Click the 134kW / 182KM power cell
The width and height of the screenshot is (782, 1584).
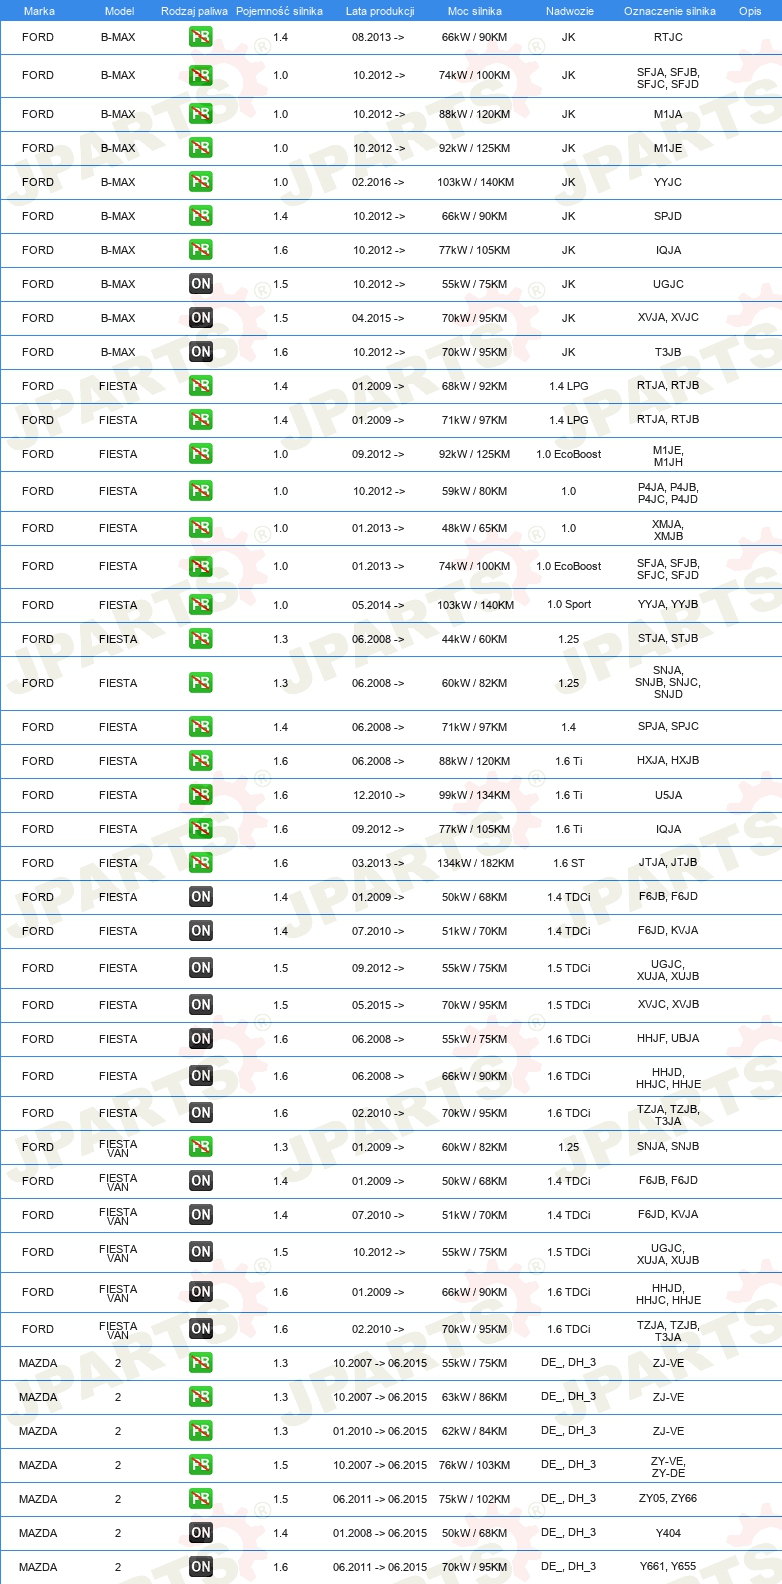pos(475,863)
